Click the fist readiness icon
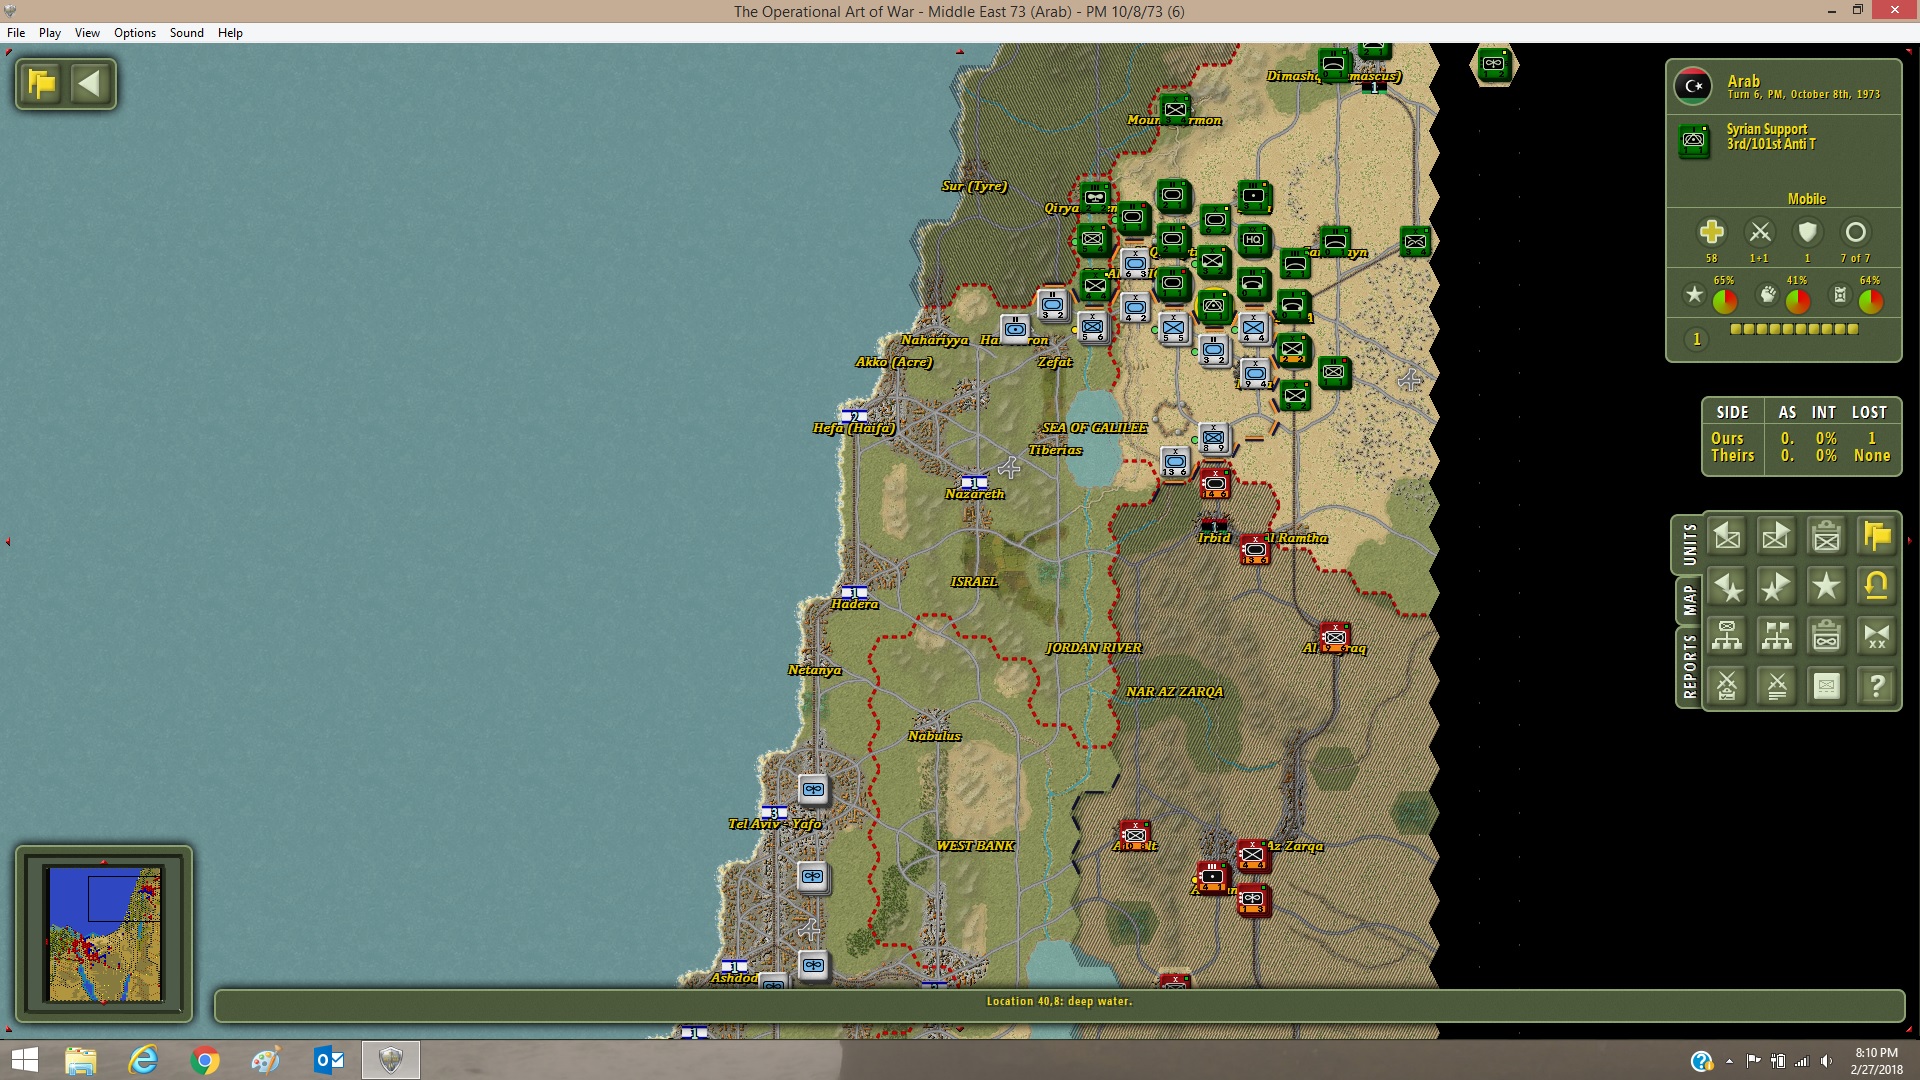The height and width of the screenshot is (1080, 1920). pyautogui.click(x=1768, y=294)
